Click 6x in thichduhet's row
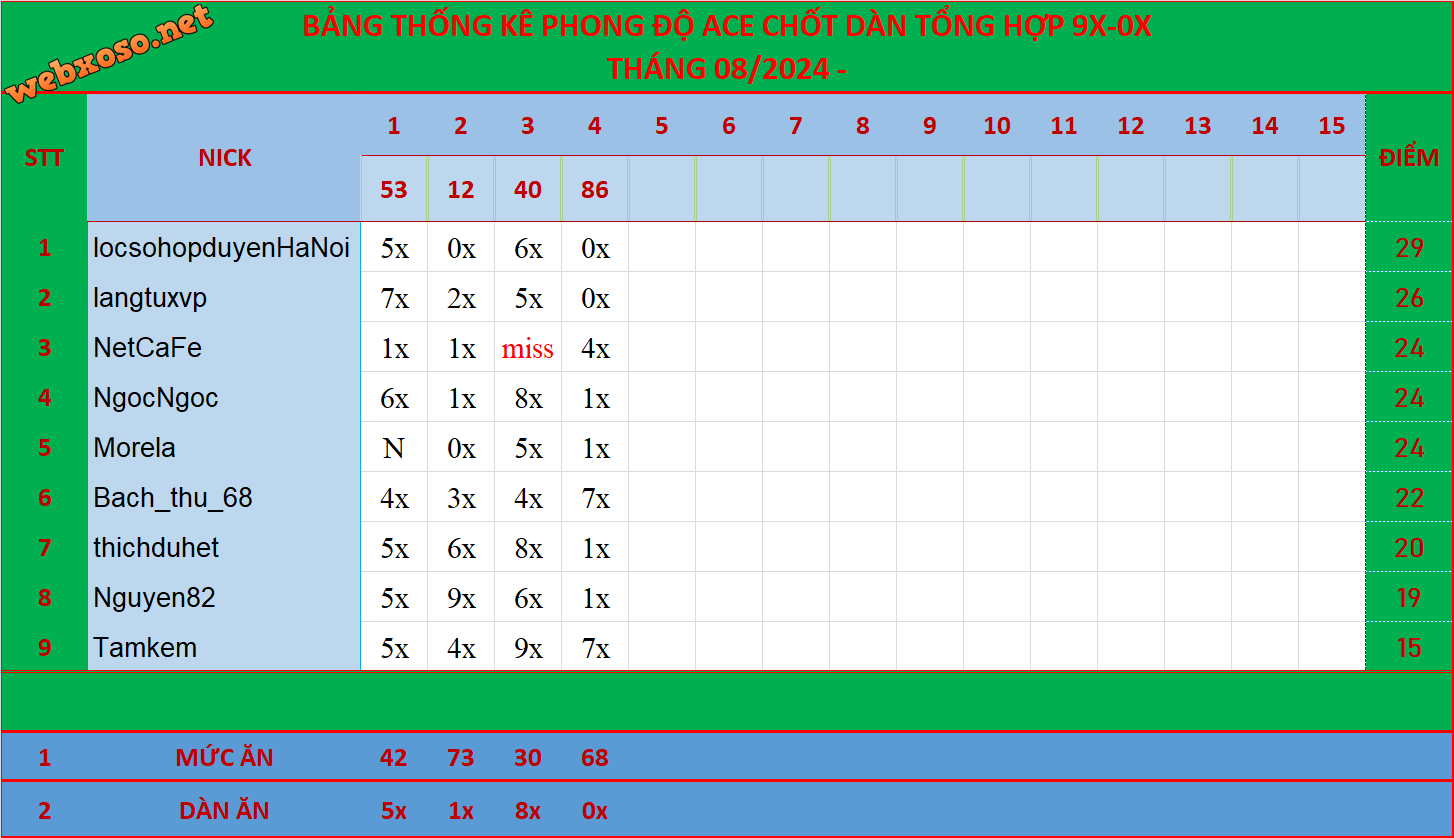Viewport: 1454px width, 838px height. point(461,548)
